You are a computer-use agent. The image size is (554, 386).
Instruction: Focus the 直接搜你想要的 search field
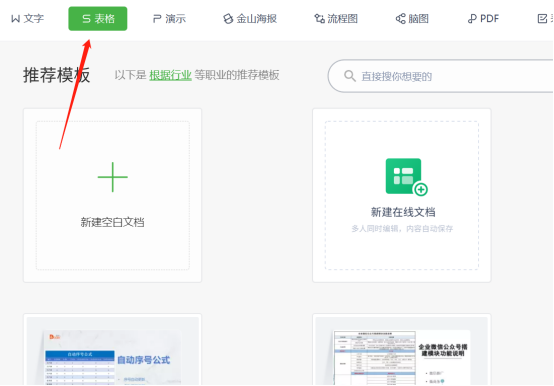tap(441, 76)
